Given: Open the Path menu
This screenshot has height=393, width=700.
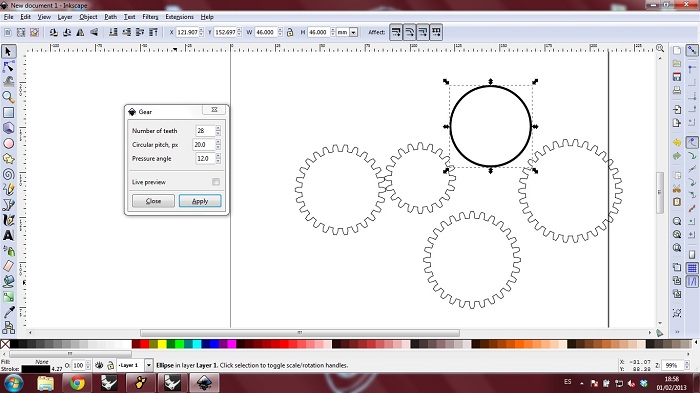Looking at the screenshot, I should [110, 17].
